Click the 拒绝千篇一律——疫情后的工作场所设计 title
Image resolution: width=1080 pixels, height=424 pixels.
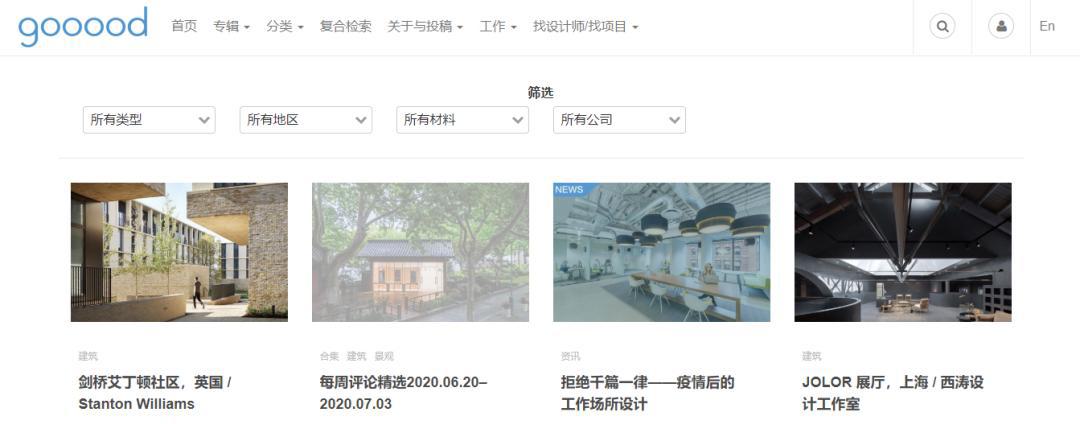point(647,393)
